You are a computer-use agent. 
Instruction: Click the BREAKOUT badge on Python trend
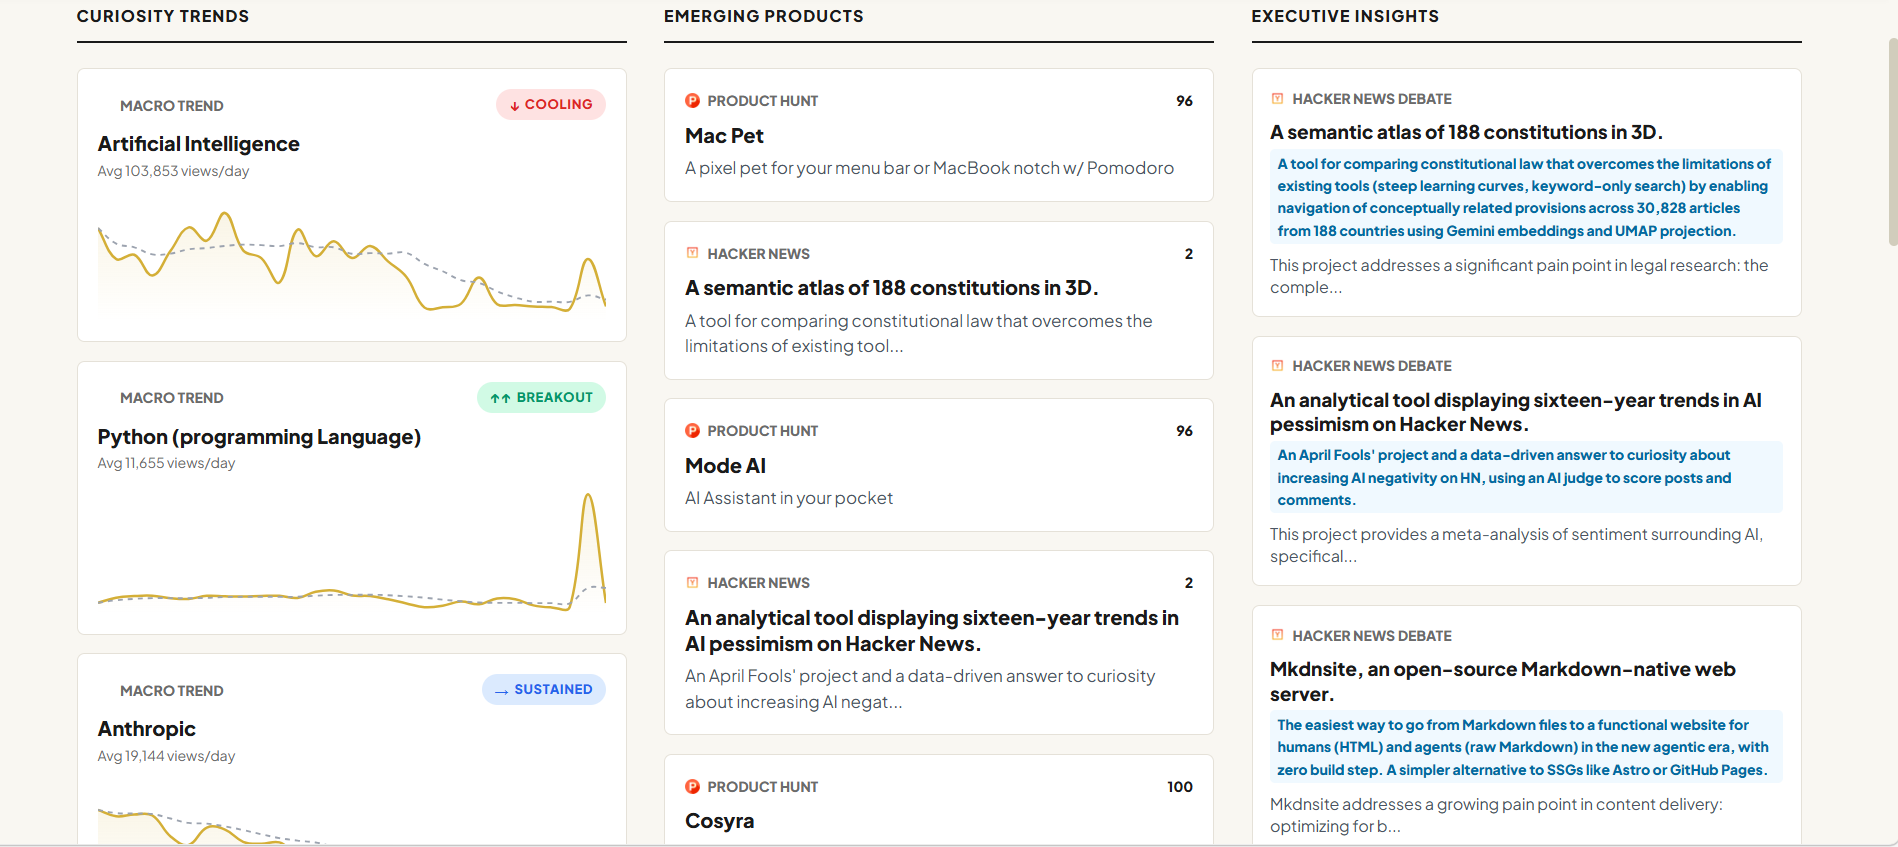click(x=541, y=398)
